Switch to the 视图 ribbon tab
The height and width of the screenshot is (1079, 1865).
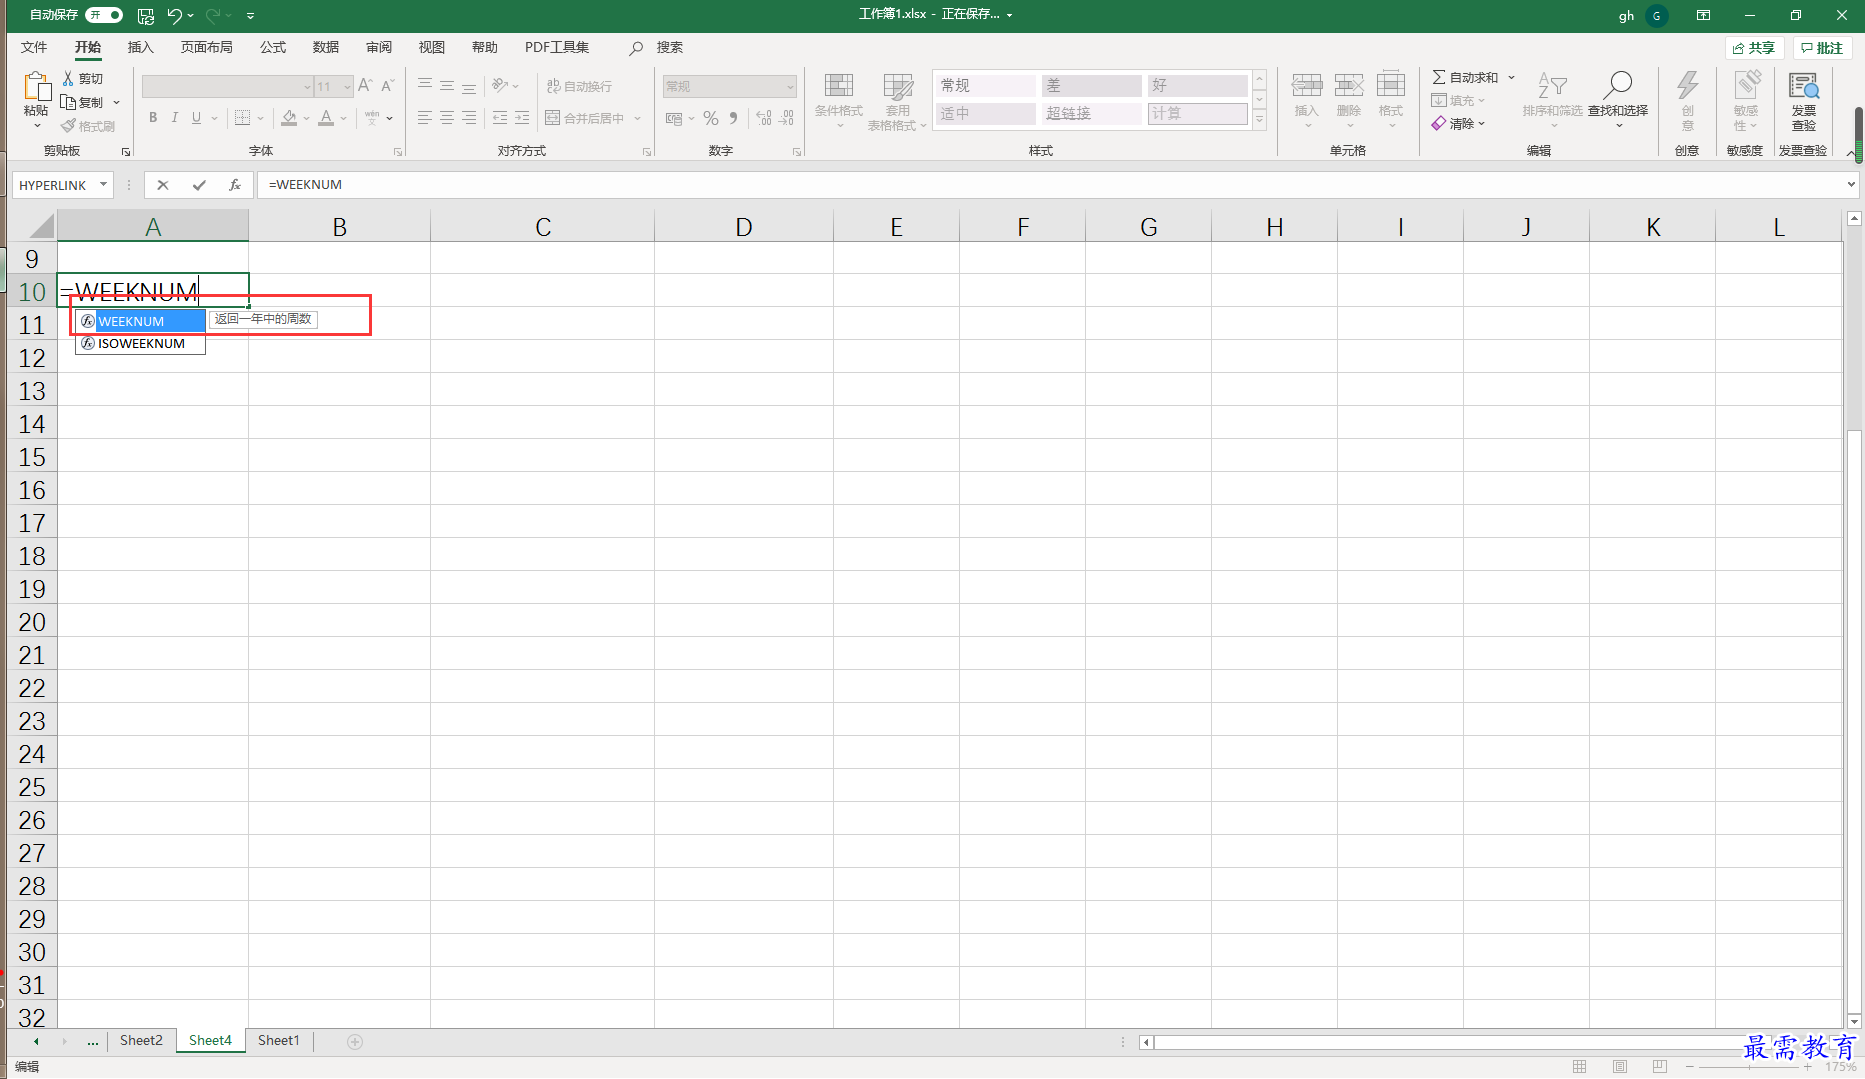pyautogui.click(x=432, y=47)
